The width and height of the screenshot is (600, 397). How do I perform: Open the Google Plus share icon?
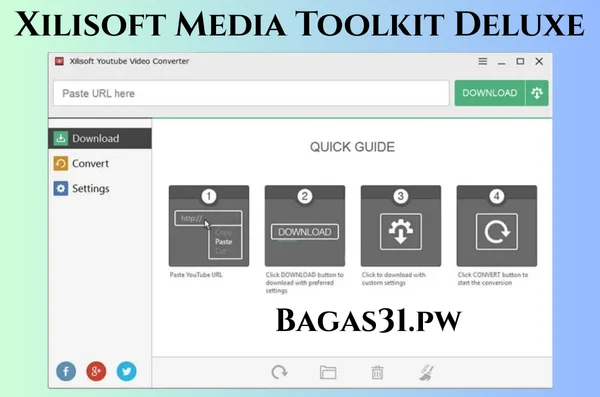click(96, 371)
